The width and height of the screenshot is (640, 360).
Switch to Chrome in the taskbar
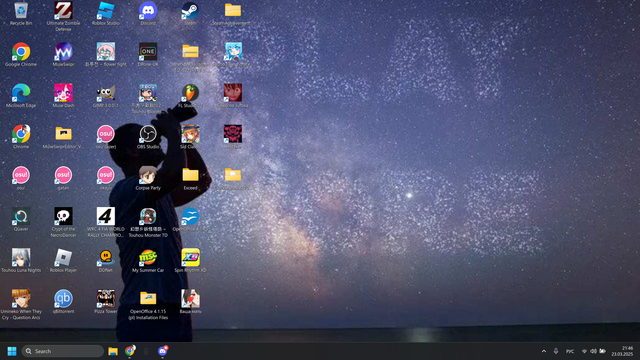click(x=130, y=351)
